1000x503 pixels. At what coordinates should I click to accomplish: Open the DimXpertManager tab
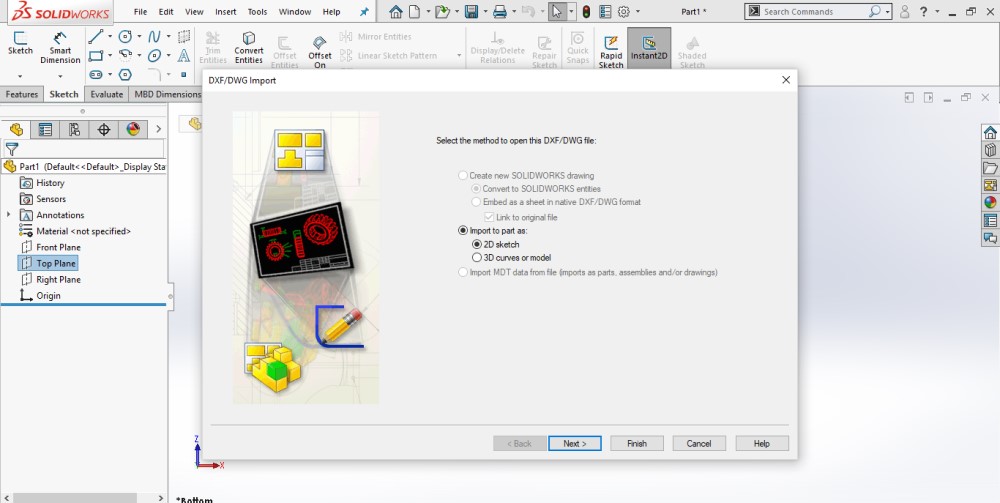click(104, 129)
